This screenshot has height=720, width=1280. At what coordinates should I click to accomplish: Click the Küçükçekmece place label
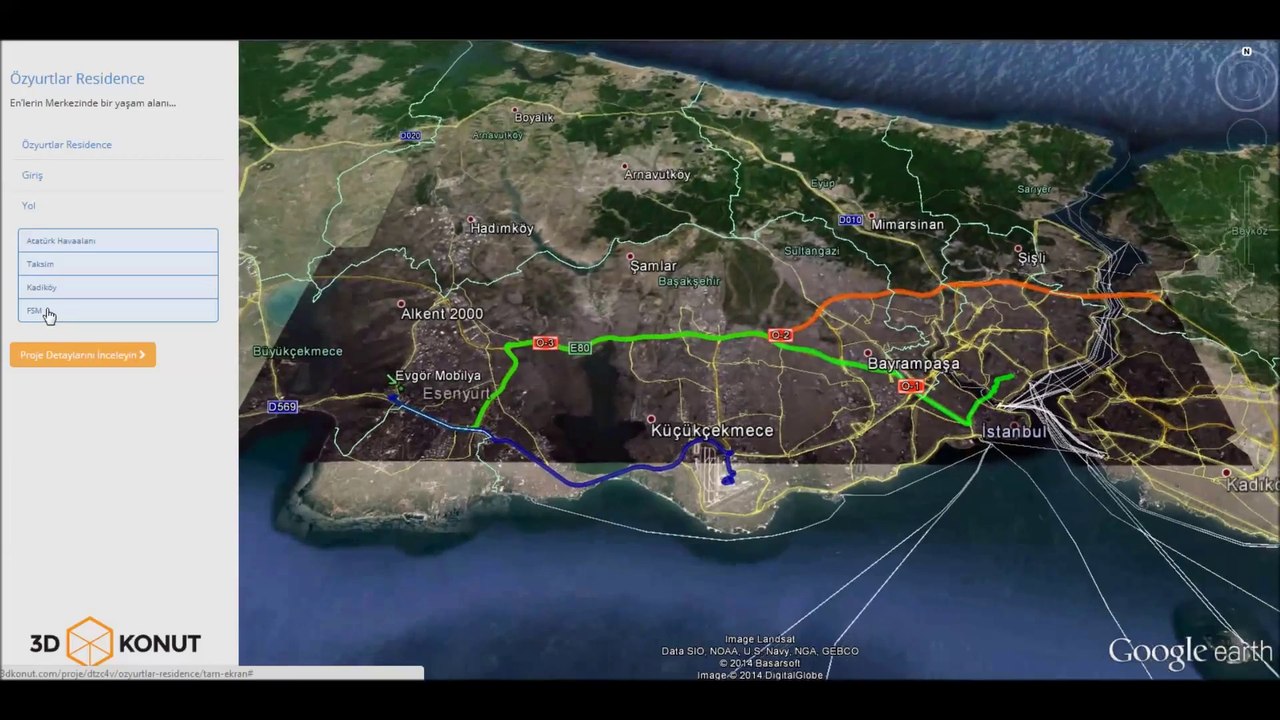(x=712, y=431)
